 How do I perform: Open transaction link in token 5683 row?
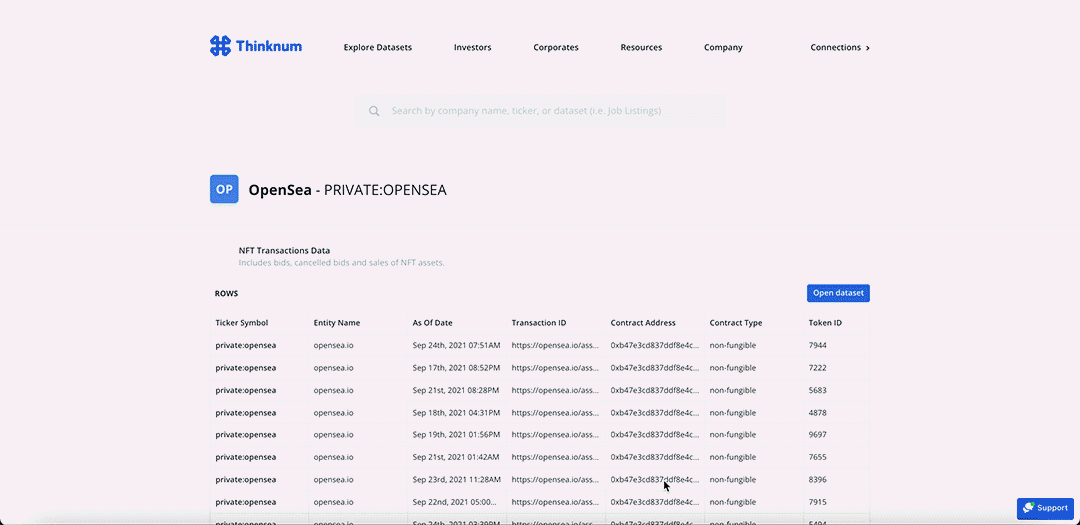click(x=556, y=390)
